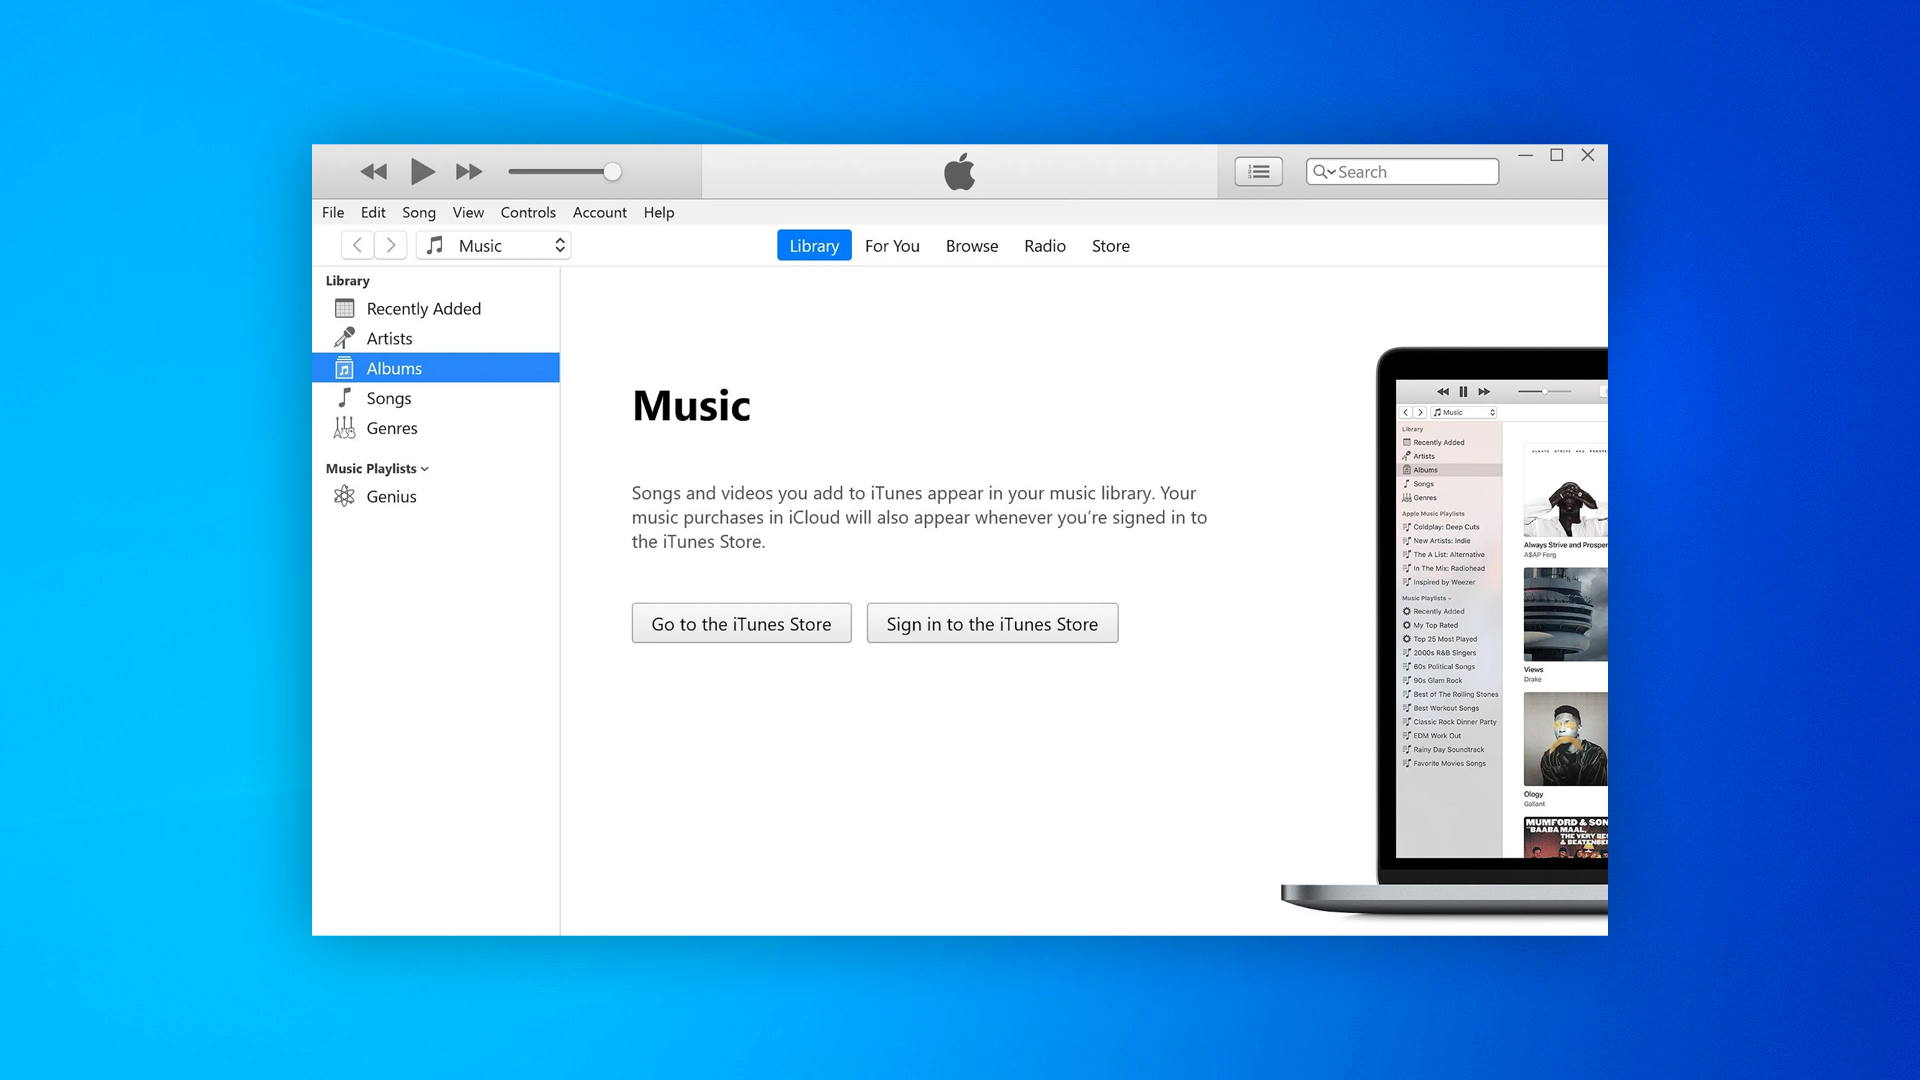This screenshot has width=1920, height=1080.
Task: Click Go to the iTunes Store button
Action: click(741, 622)
